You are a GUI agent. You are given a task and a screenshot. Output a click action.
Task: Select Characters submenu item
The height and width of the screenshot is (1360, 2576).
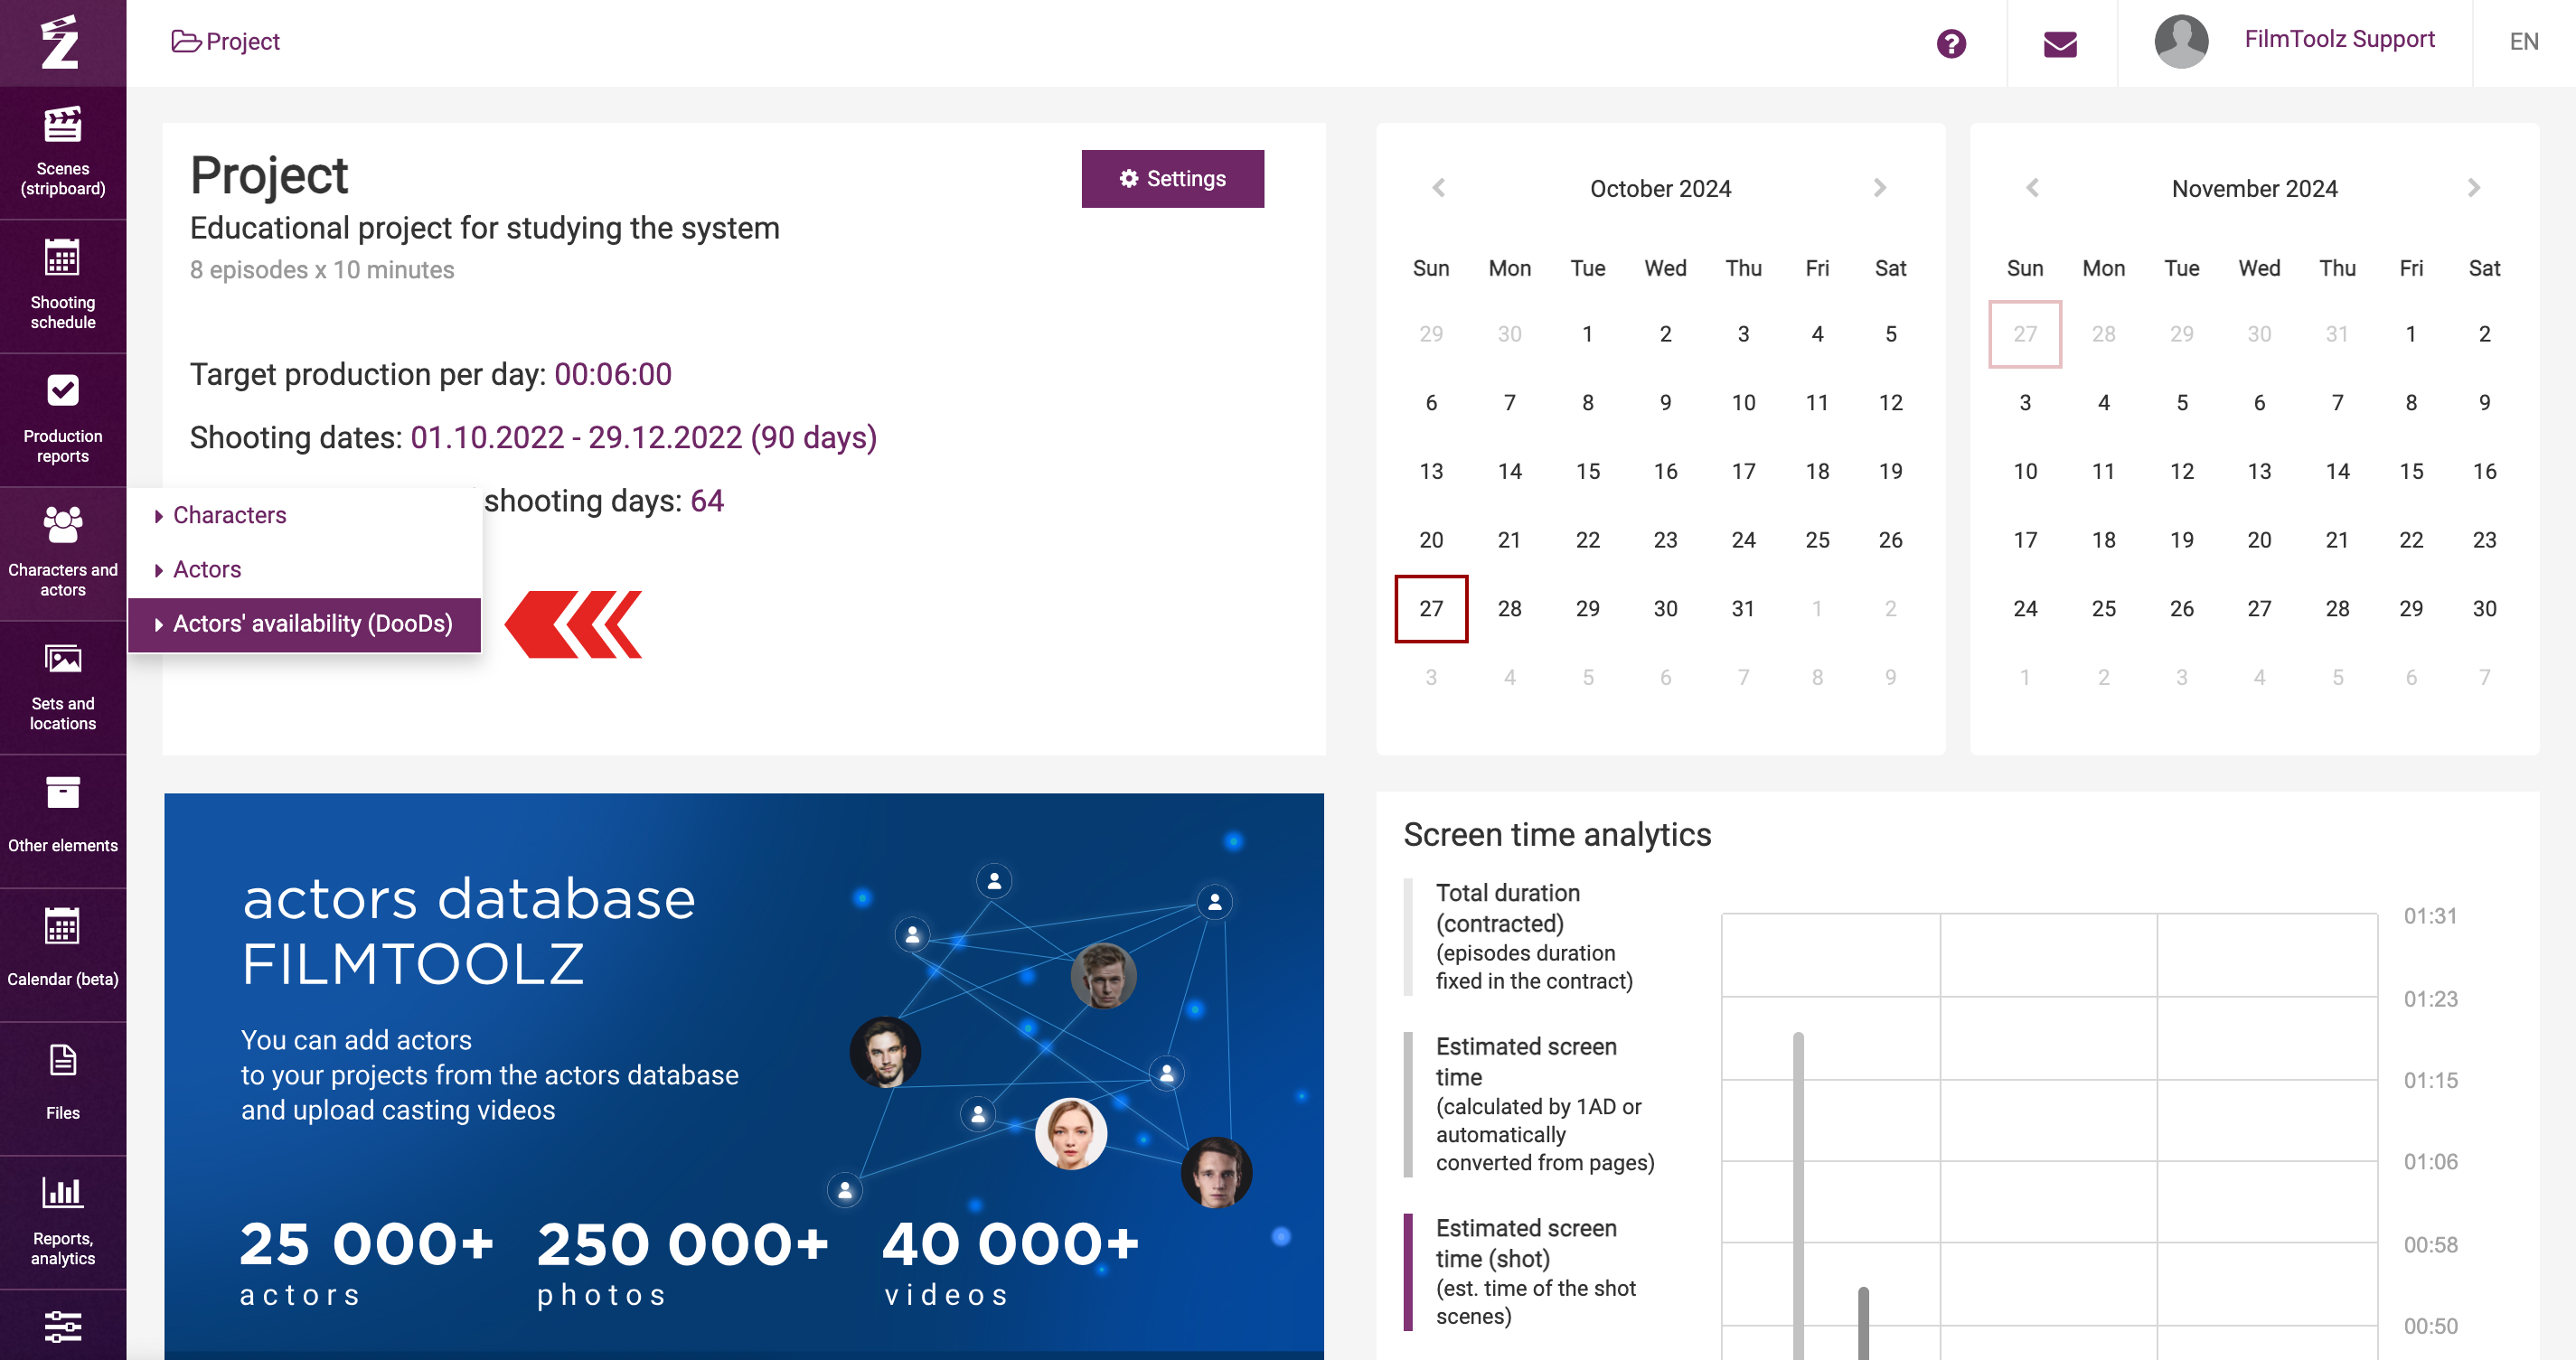pos(305,515)
